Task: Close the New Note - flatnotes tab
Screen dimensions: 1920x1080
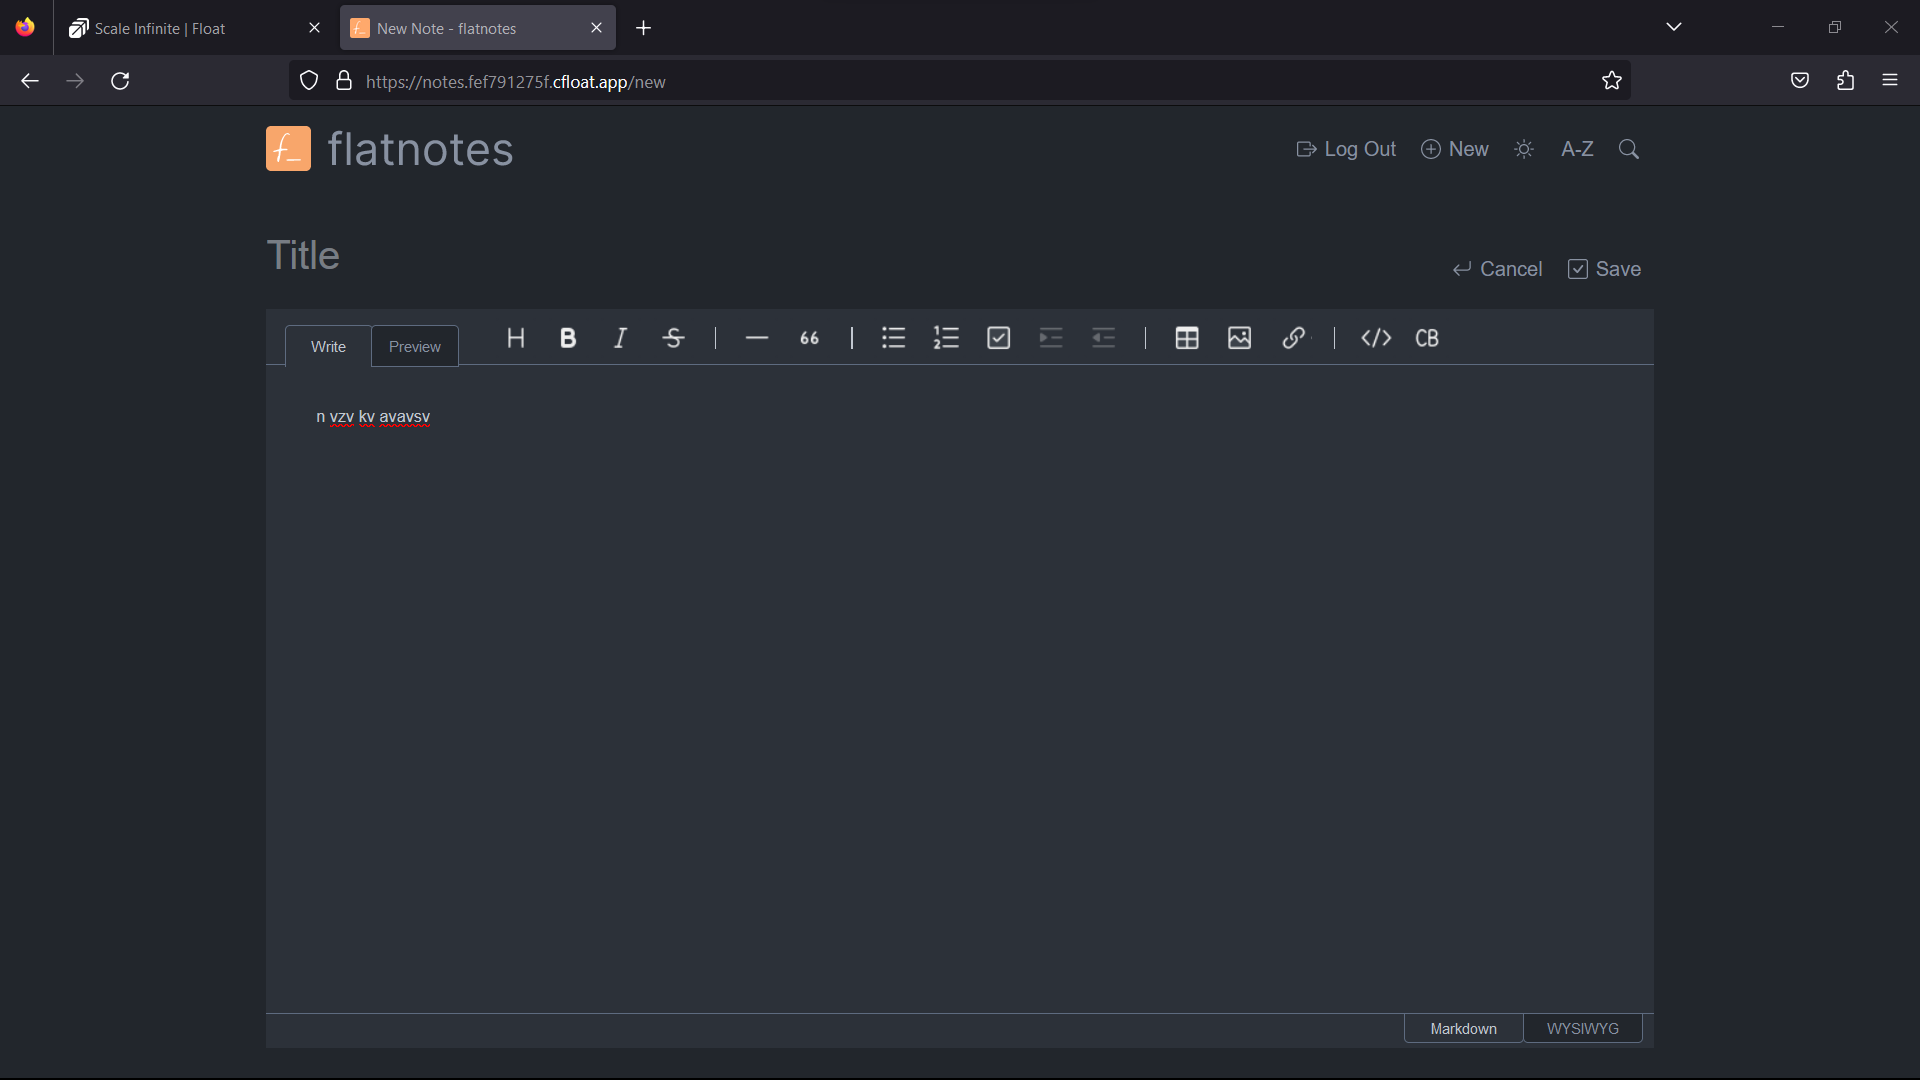Action: click(x=596, y=28)
